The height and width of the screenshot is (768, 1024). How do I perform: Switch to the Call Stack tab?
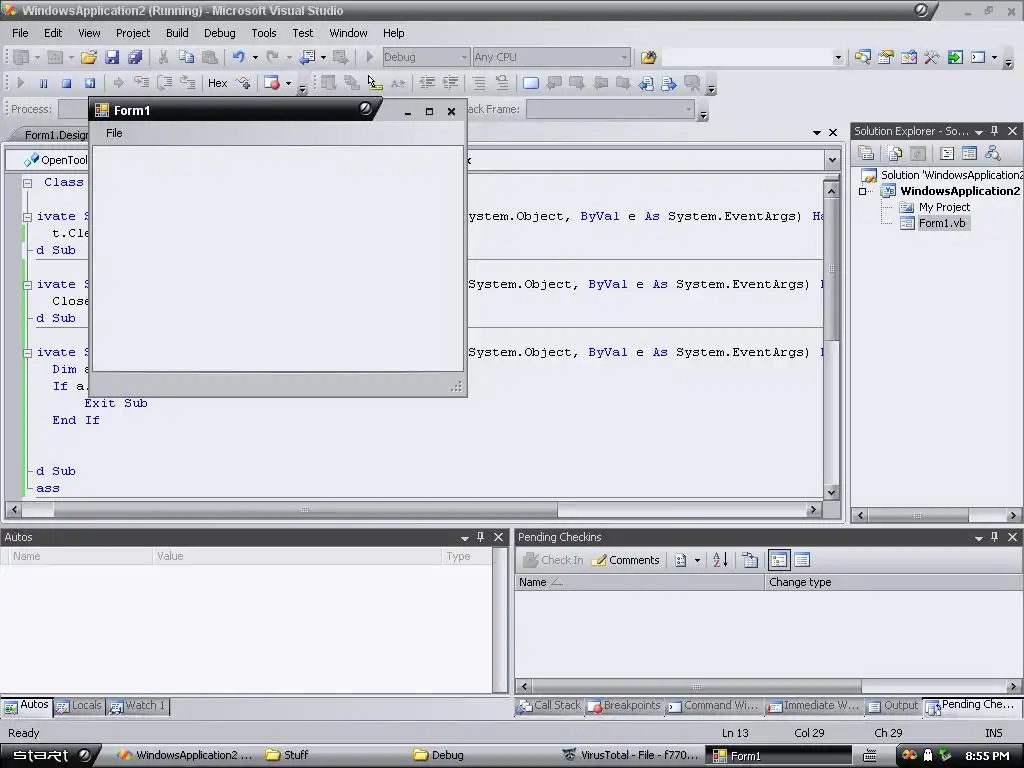(551, 706)
